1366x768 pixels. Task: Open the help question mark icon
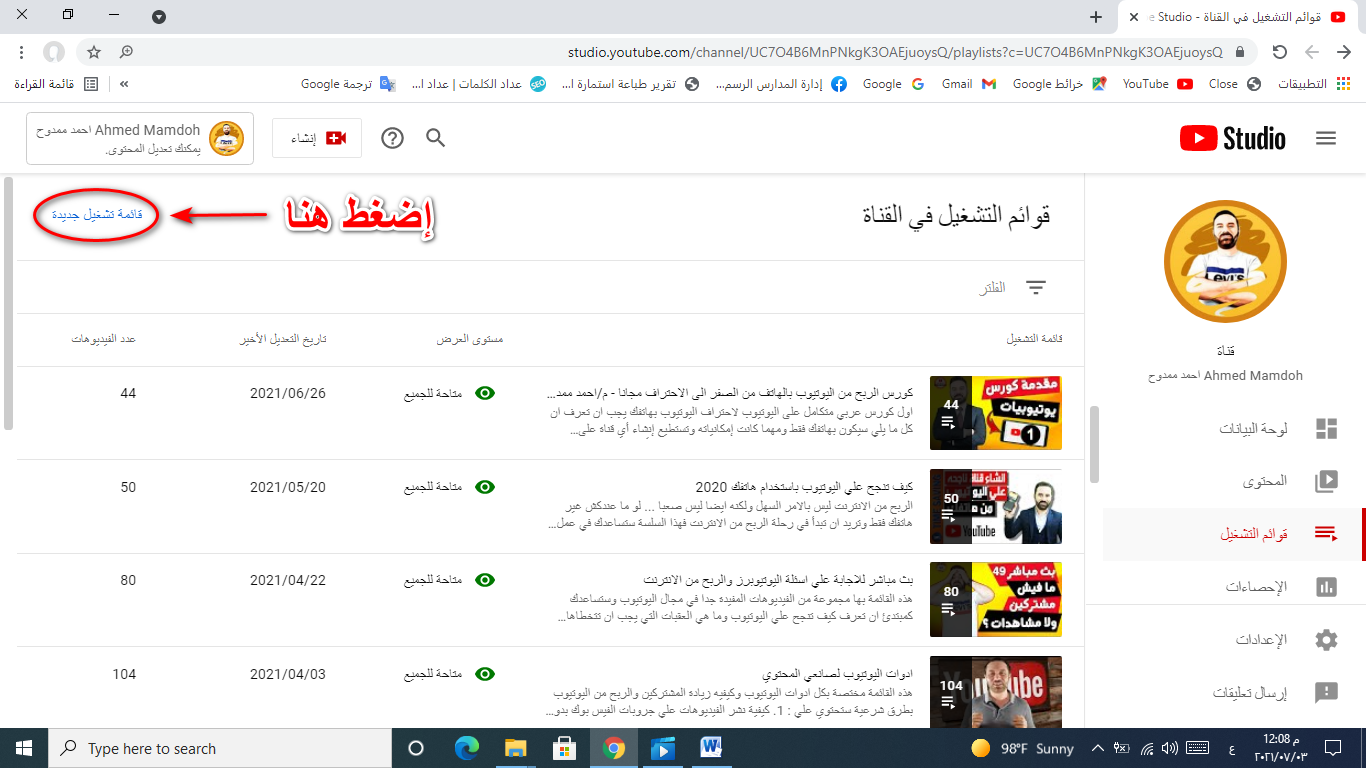[392, 138]
